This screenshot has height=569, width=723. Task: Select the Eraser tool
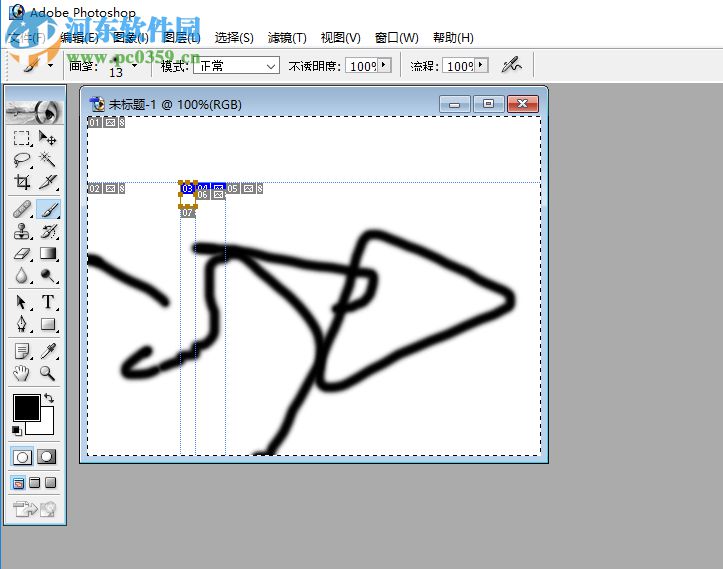pos(22,254)
